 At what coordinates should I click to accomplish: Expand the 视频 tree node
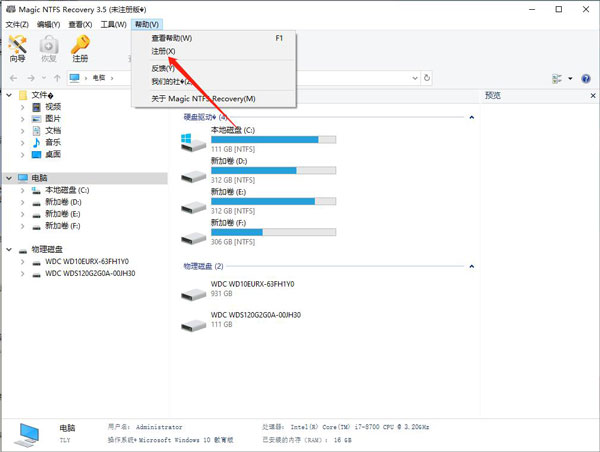point(22,107)
